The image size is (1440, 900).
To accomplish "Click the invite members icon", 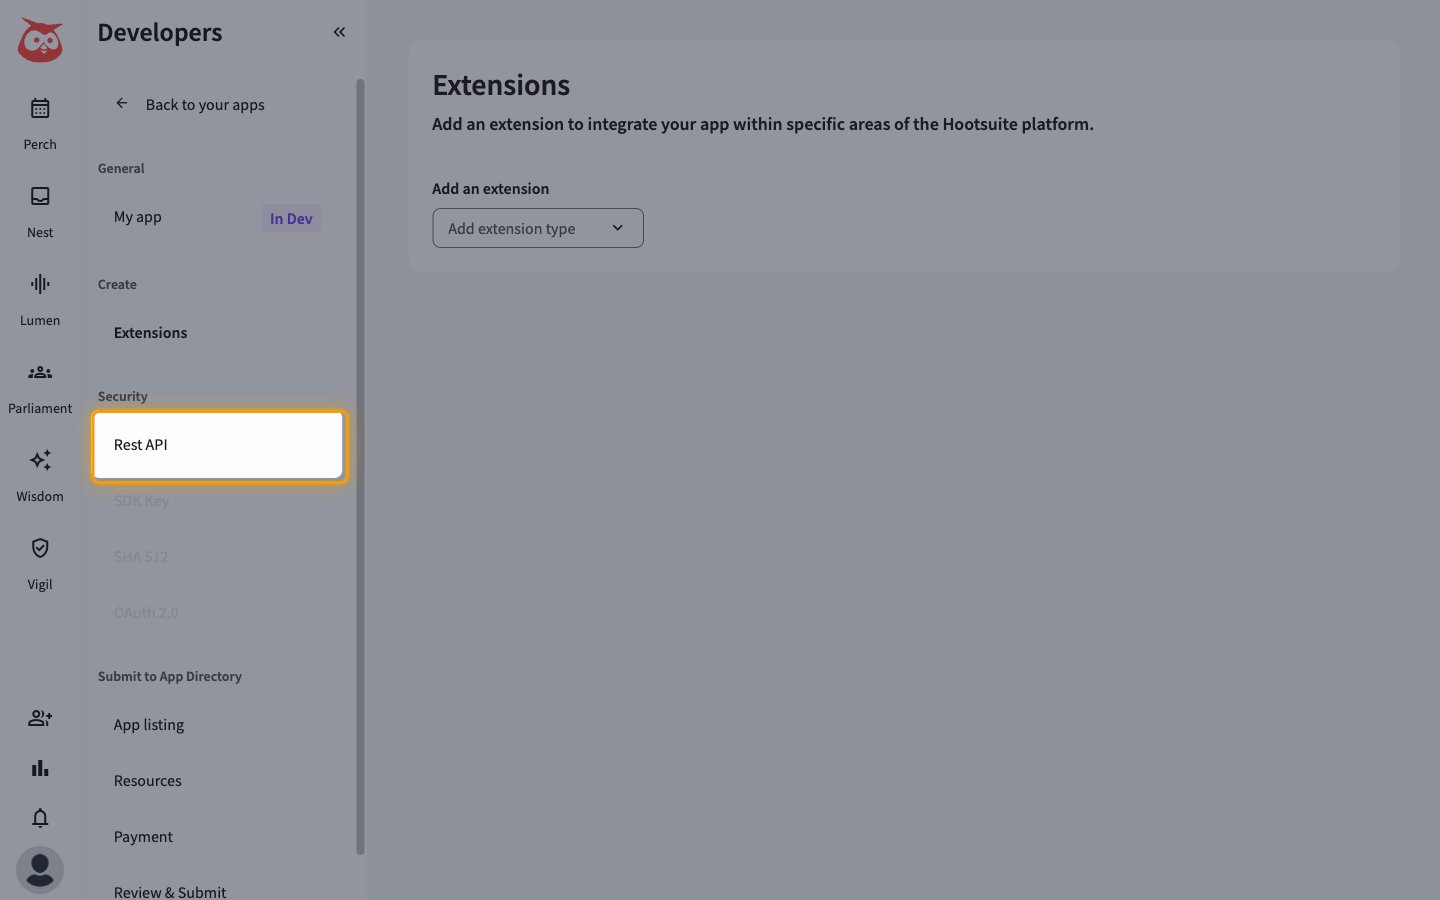I will coord(40,718).
